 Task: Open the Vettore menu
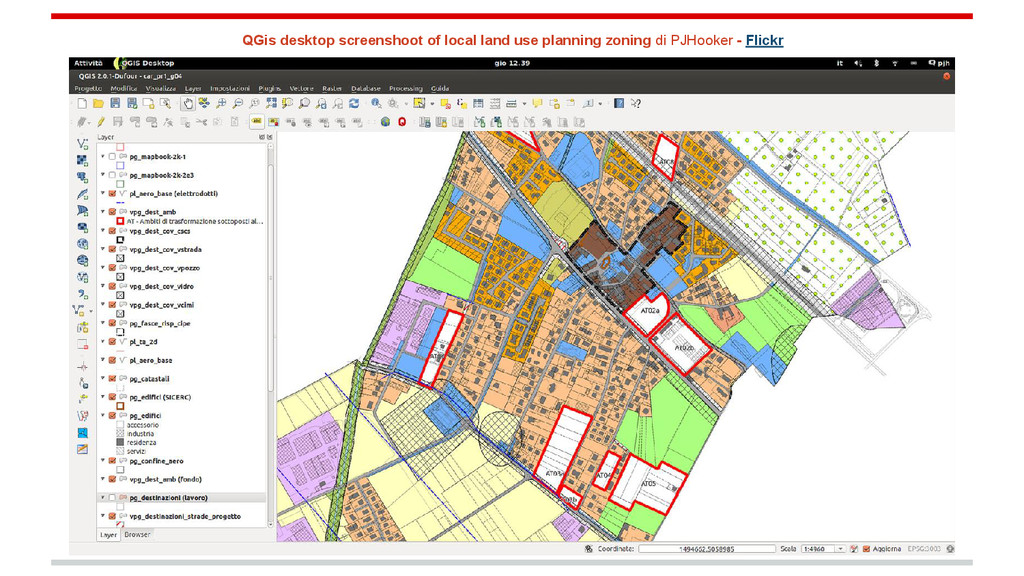tap(301, 88)
